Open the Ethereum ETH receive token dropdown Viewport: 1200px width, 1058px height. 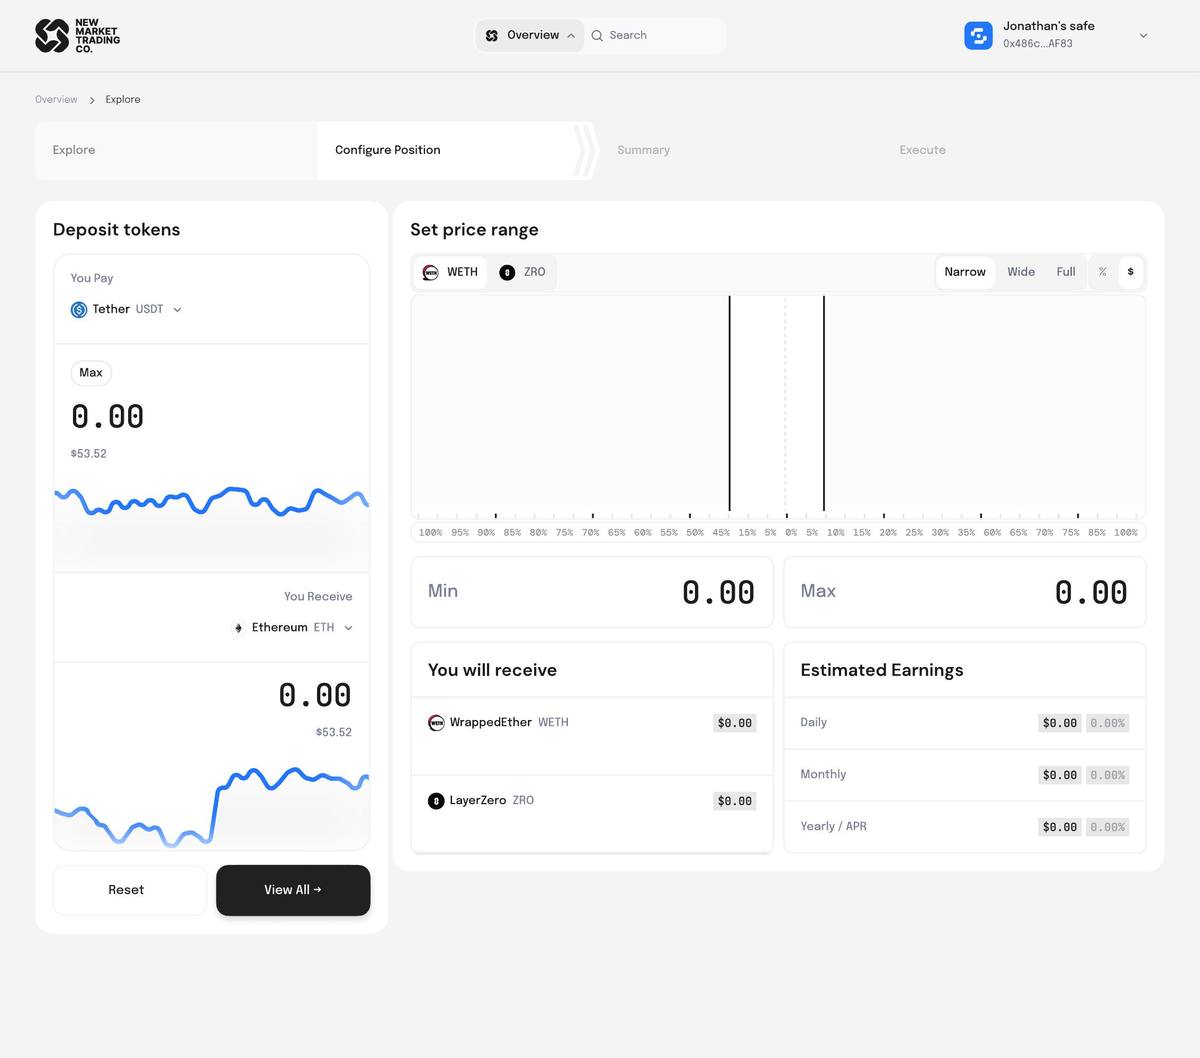(348, 628)
